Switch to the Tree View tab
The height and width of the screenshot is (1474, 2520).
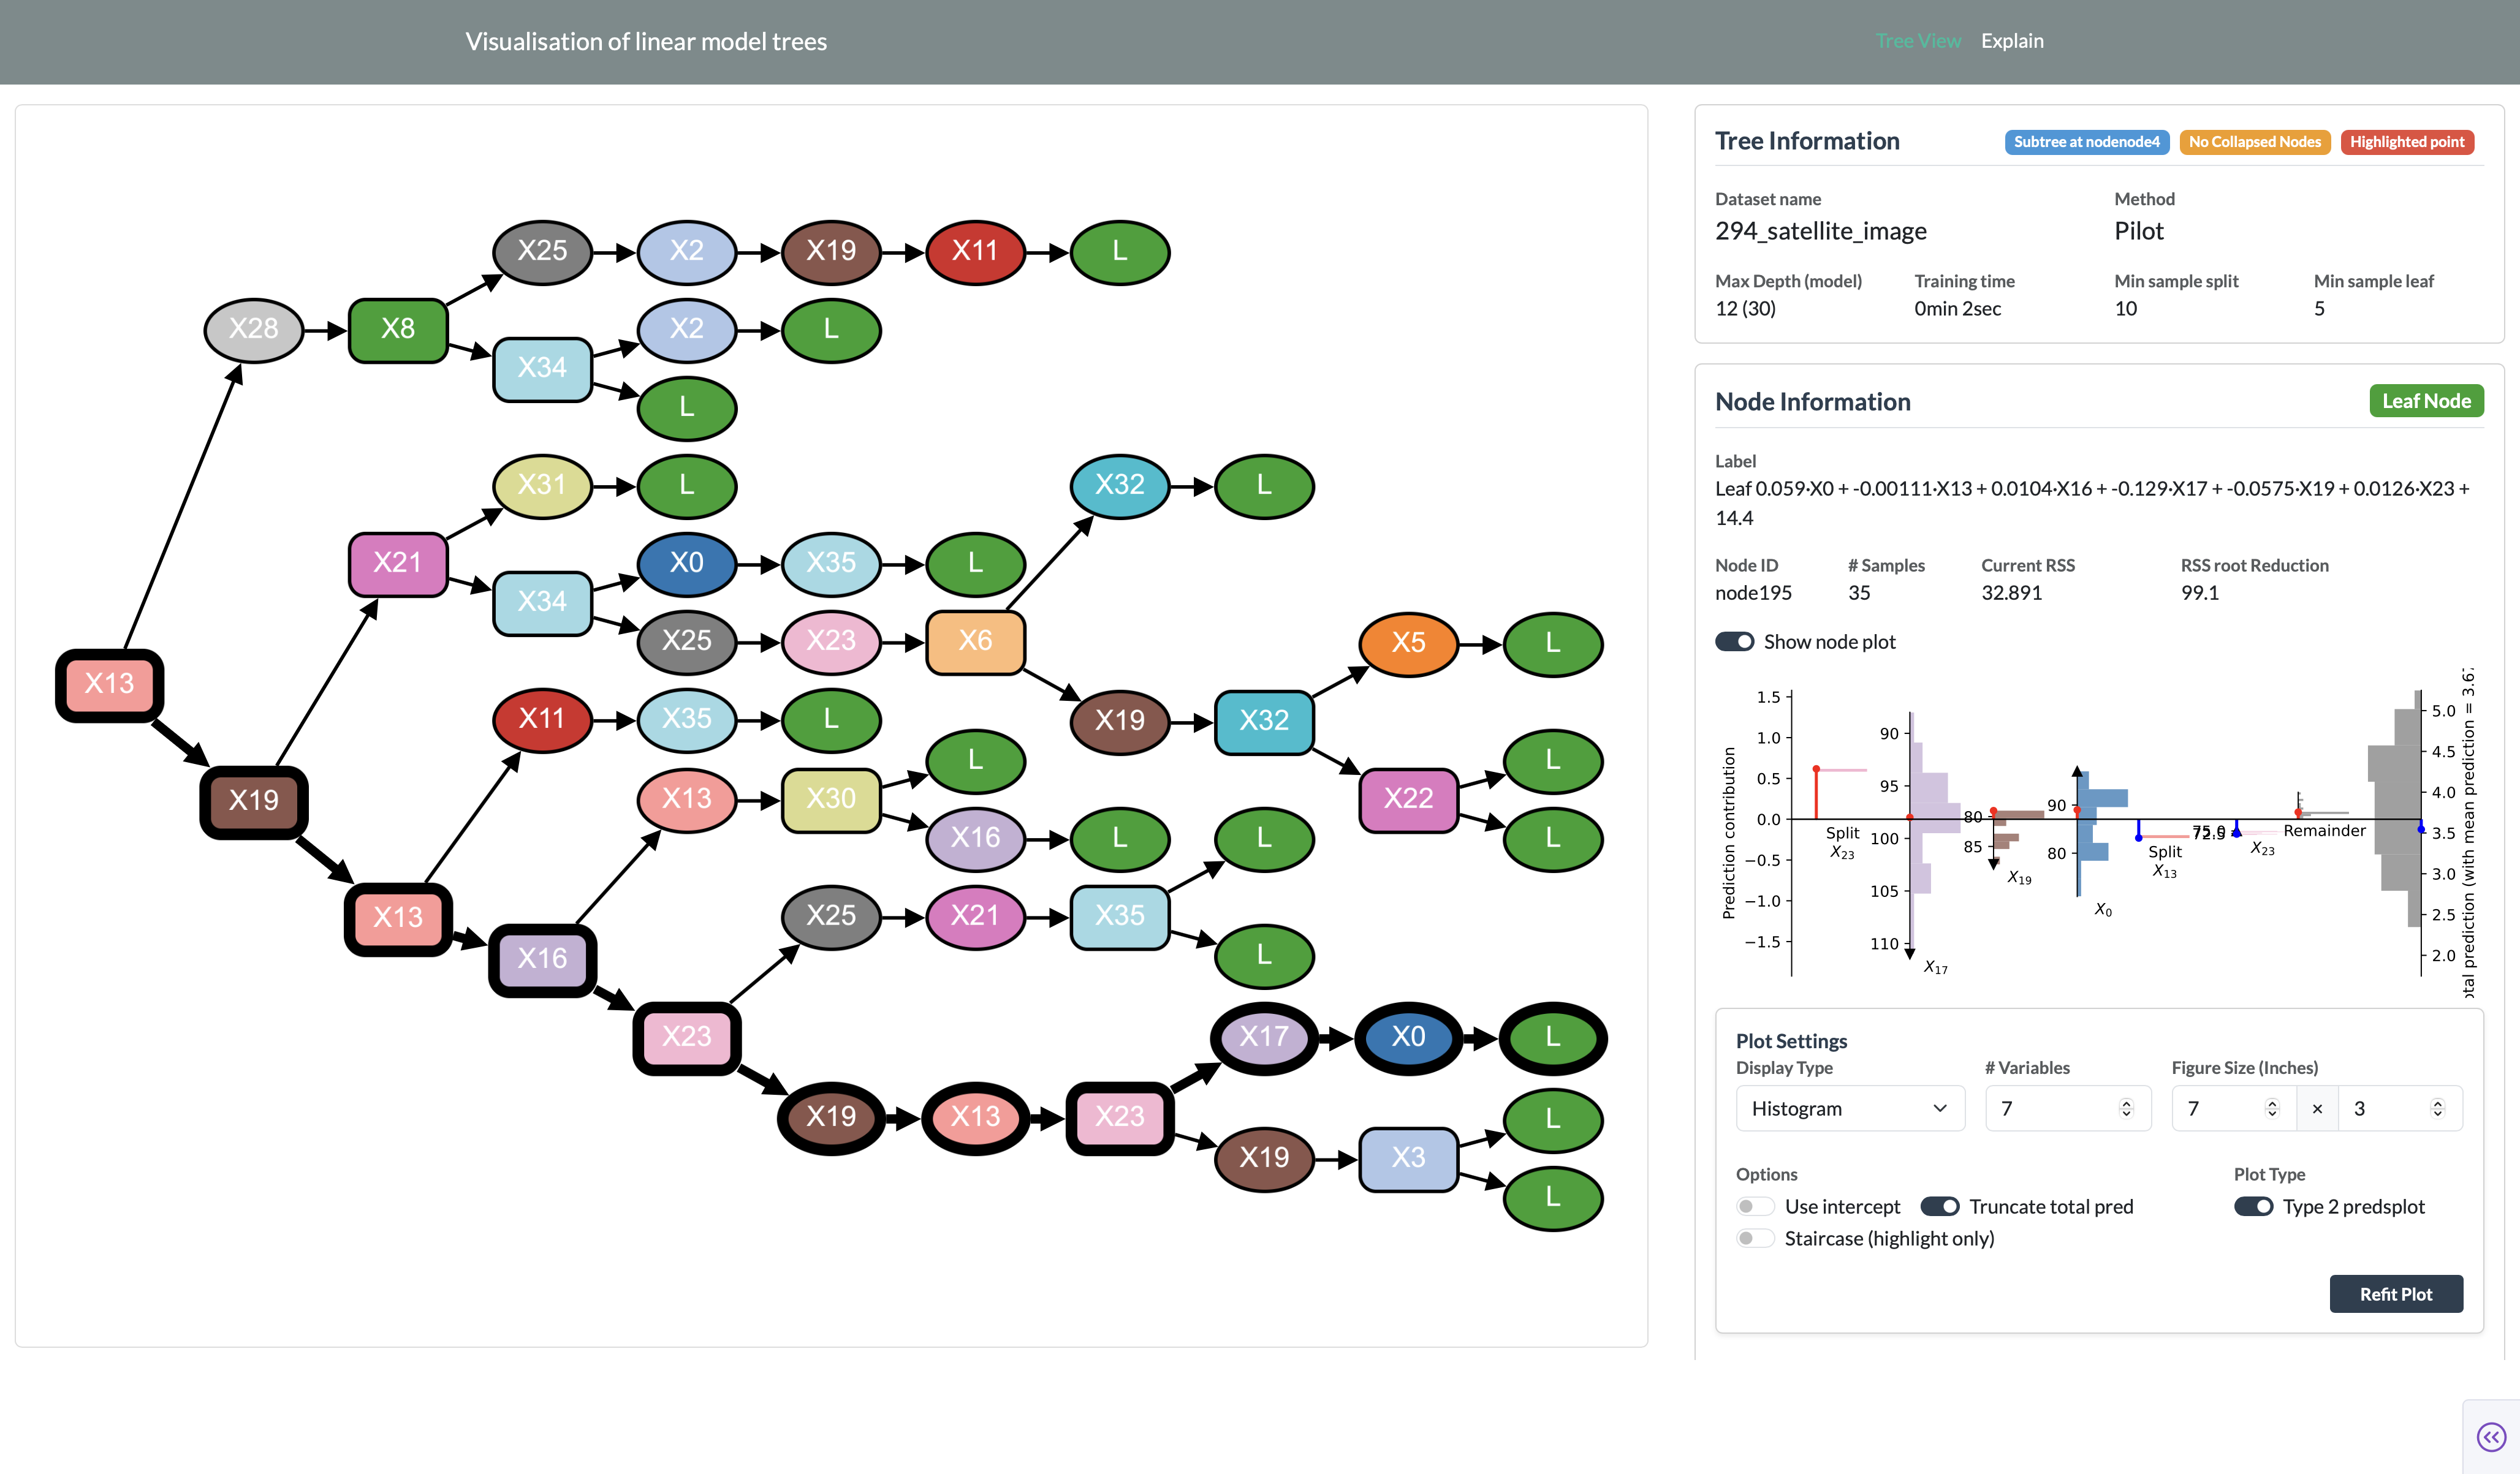pyautogui.click(x=1918, y=41)
